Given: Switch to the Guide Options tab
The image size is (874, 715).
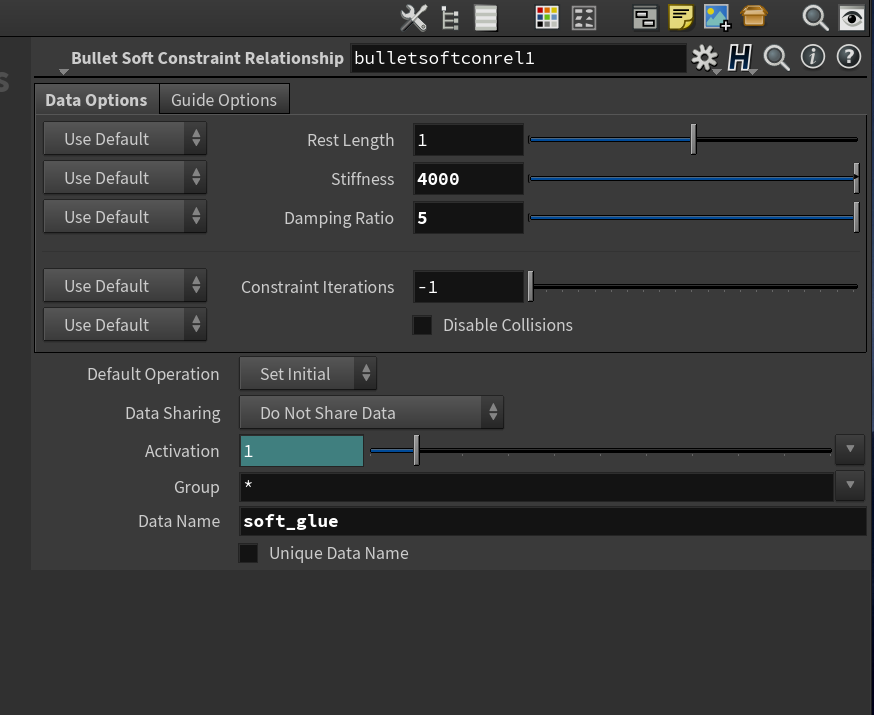Looking at the screenshot, I should (224, 100).
